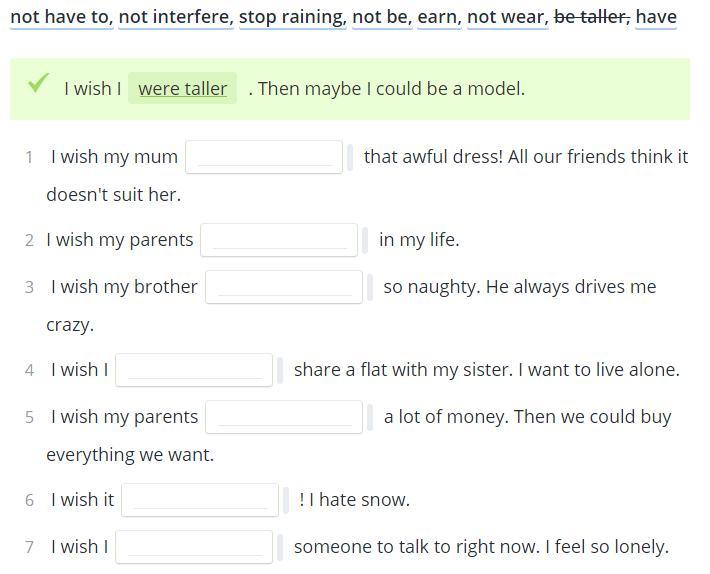Click the crossed-out 'be taller' option
This screenshot has width=710, height=574.
pyautogui.click(x=592, y=18)
